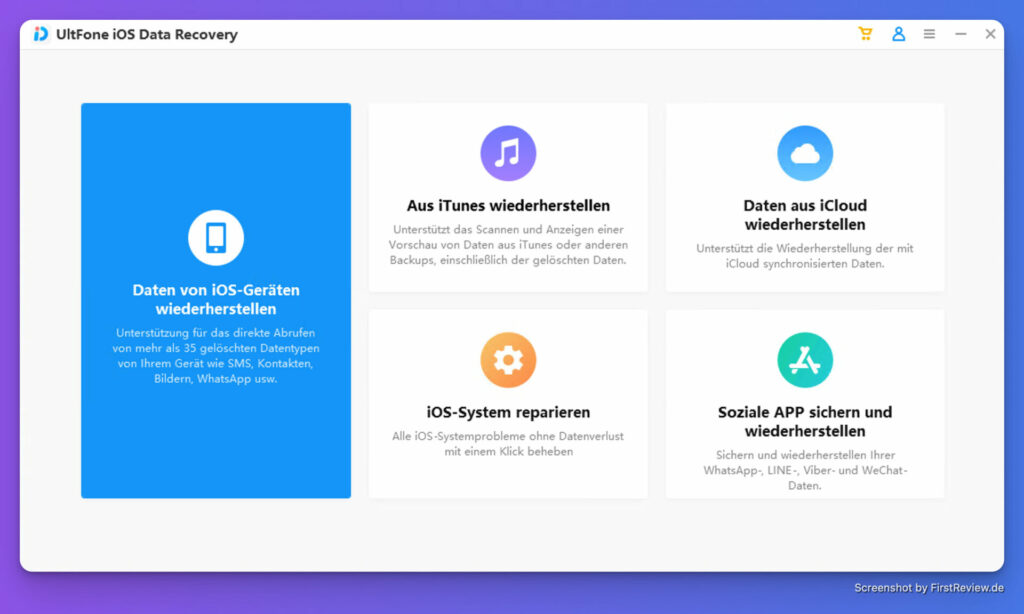Click text 'Alle iOS-Systemprobleme ohne Datenverlust'
The height and width of the screenshot is (614, 1024).
508,436
